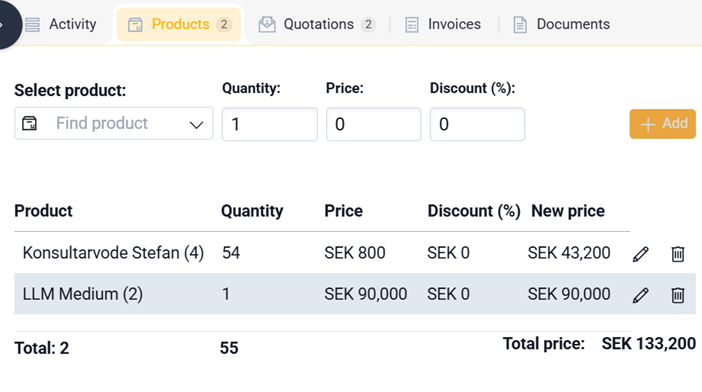Click the LLM Medium discount SEK 0 cell

(x=448, y=294)
